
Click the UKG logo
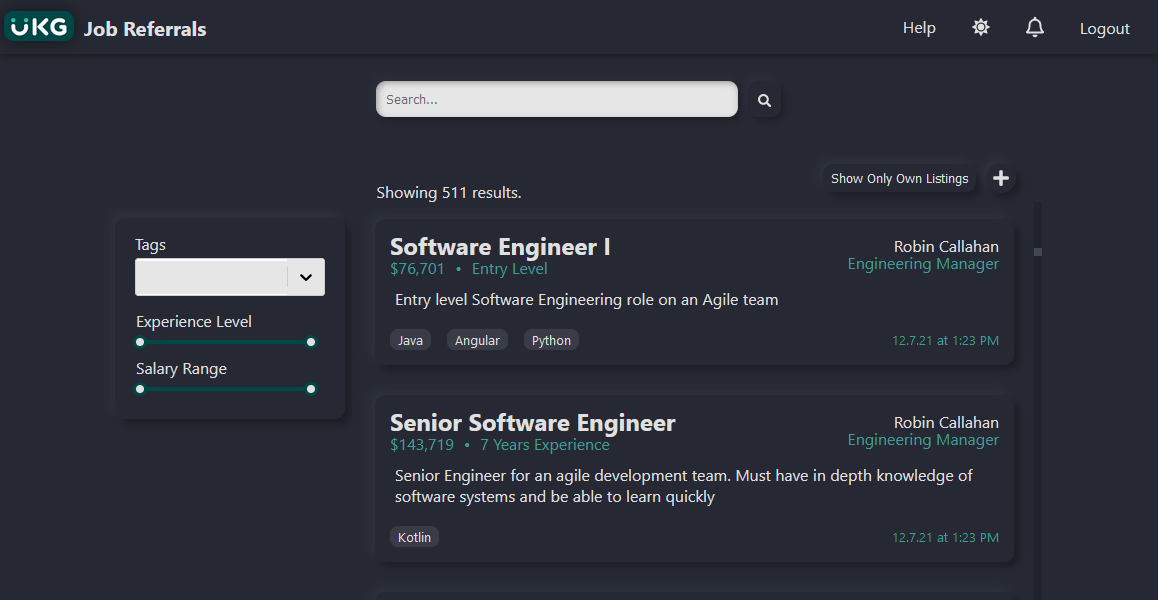pyautogui.click(x=39, y=27)
